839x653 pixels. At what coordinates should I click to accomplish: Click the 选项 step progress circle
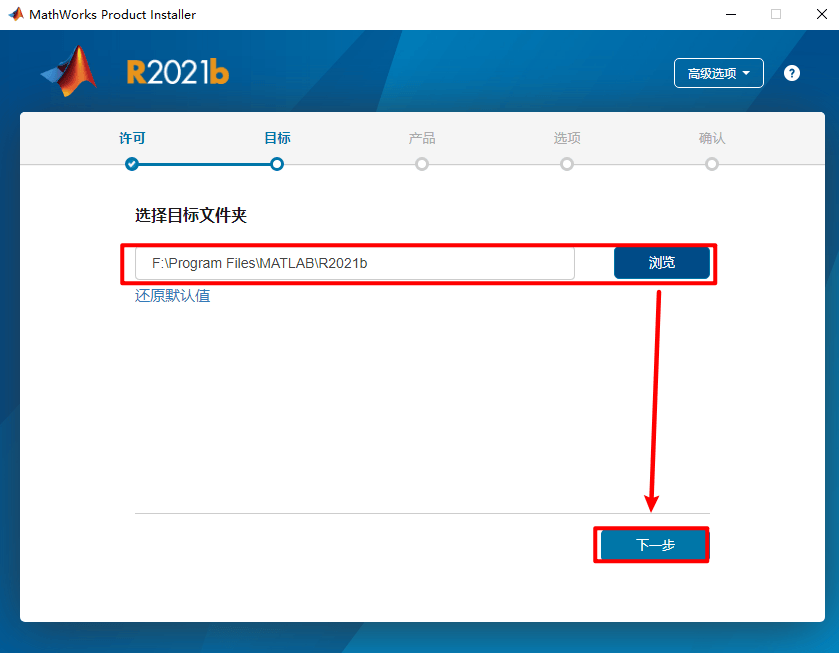(567, 164)
